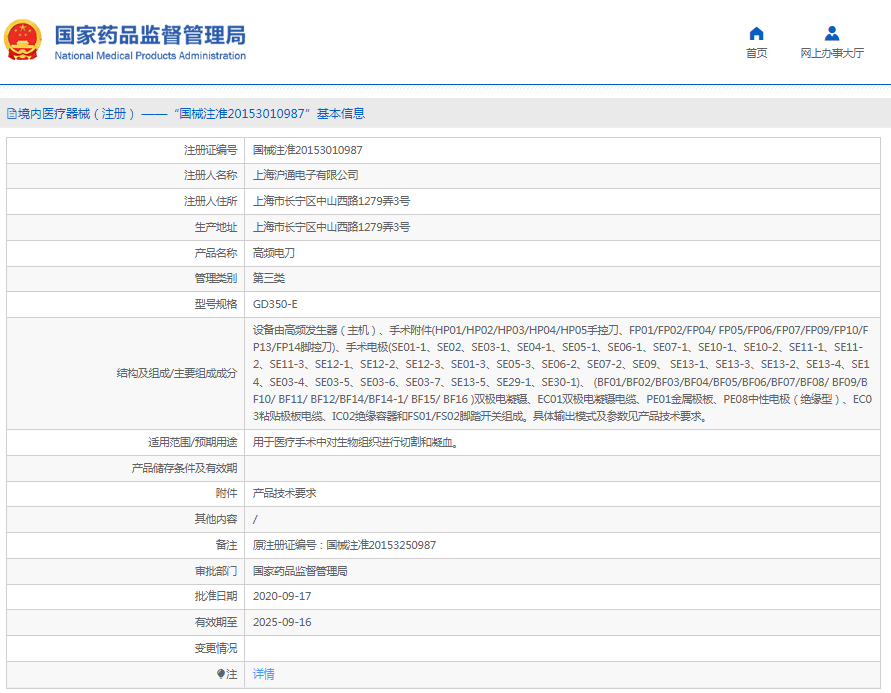Click the 适用范围/预期用途 label
The height and width of the screenshot is (693, 891).
193,442
